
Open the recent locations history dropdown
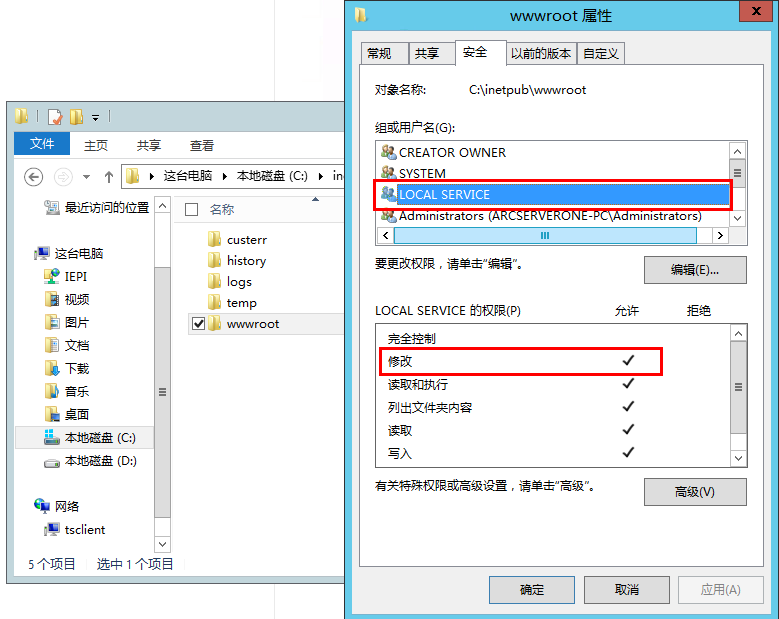[x=86, y=177]
